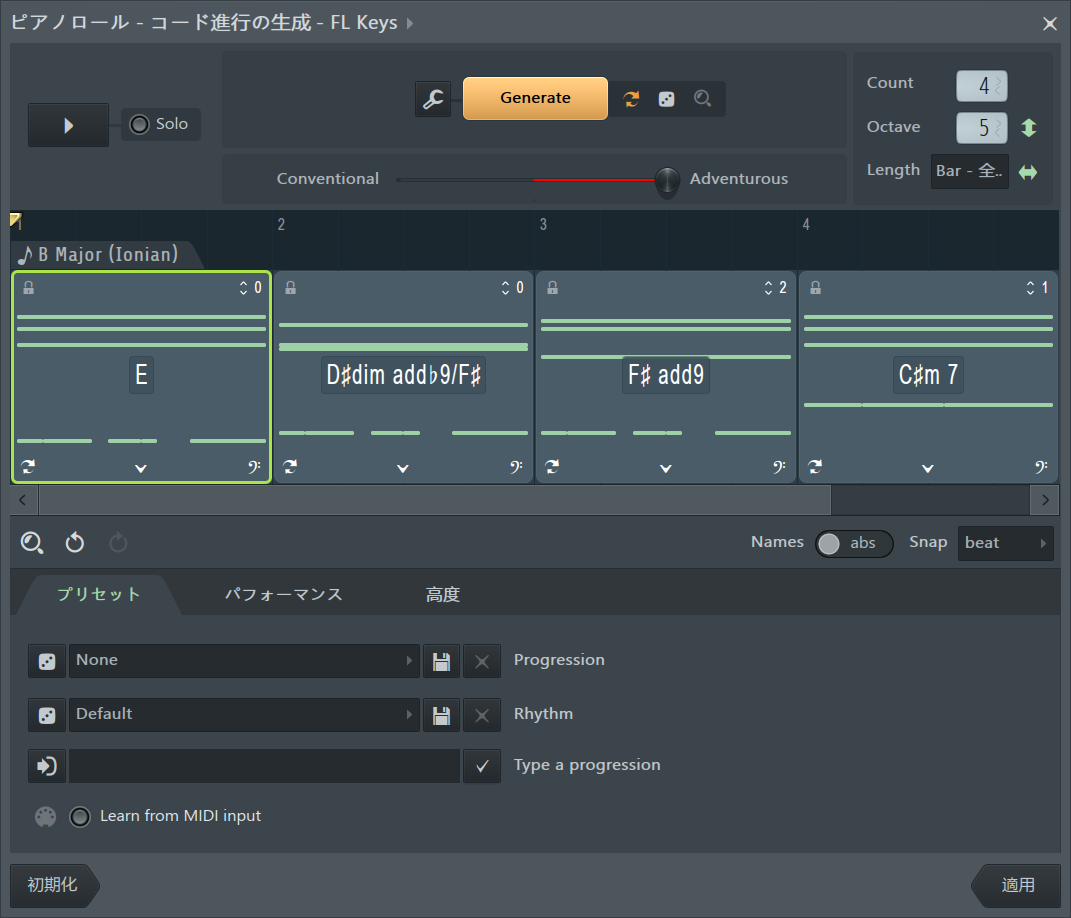Click the regenerate icon on F♯ add9 chord

tap(552, 467)
